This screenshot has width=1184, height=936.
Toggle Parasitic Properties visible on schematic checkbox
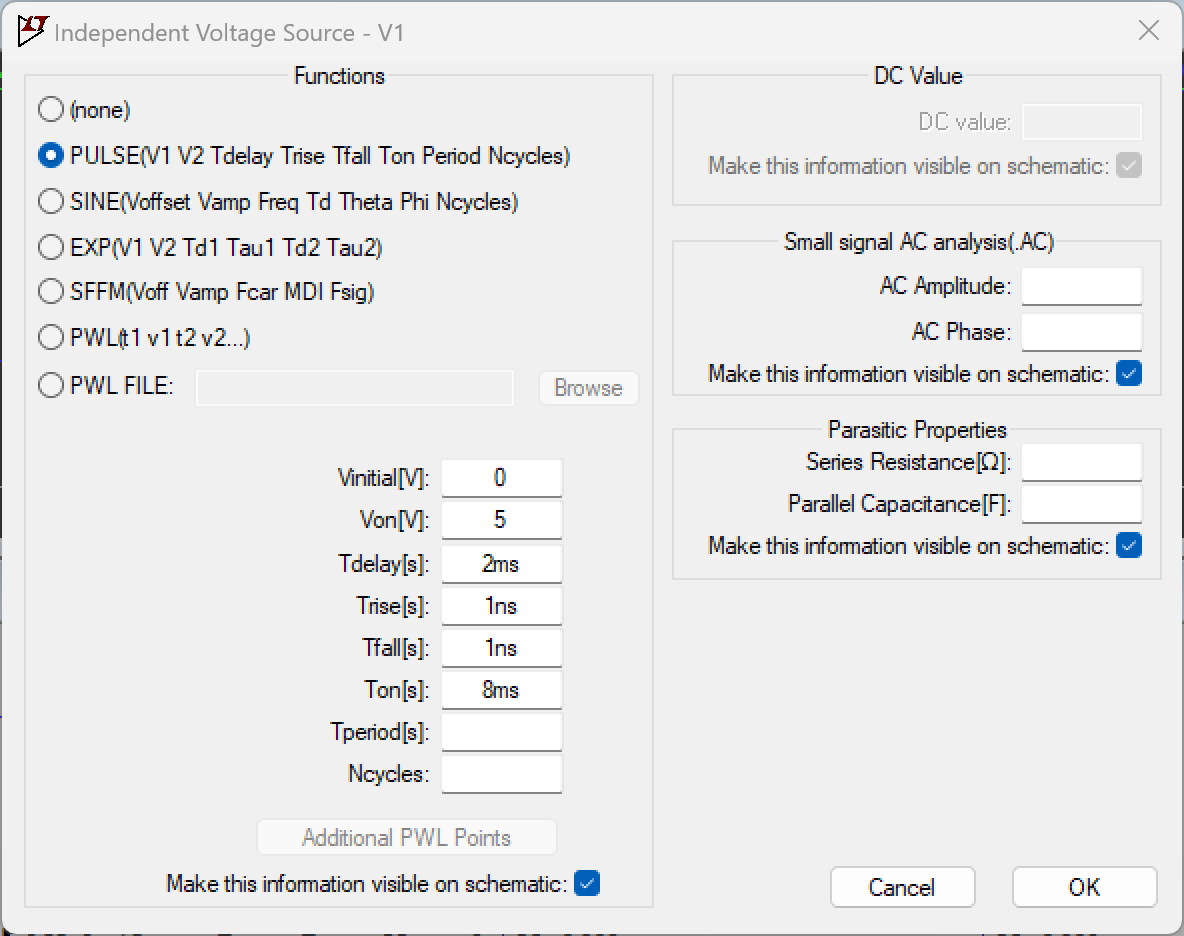coord(1129,545)
